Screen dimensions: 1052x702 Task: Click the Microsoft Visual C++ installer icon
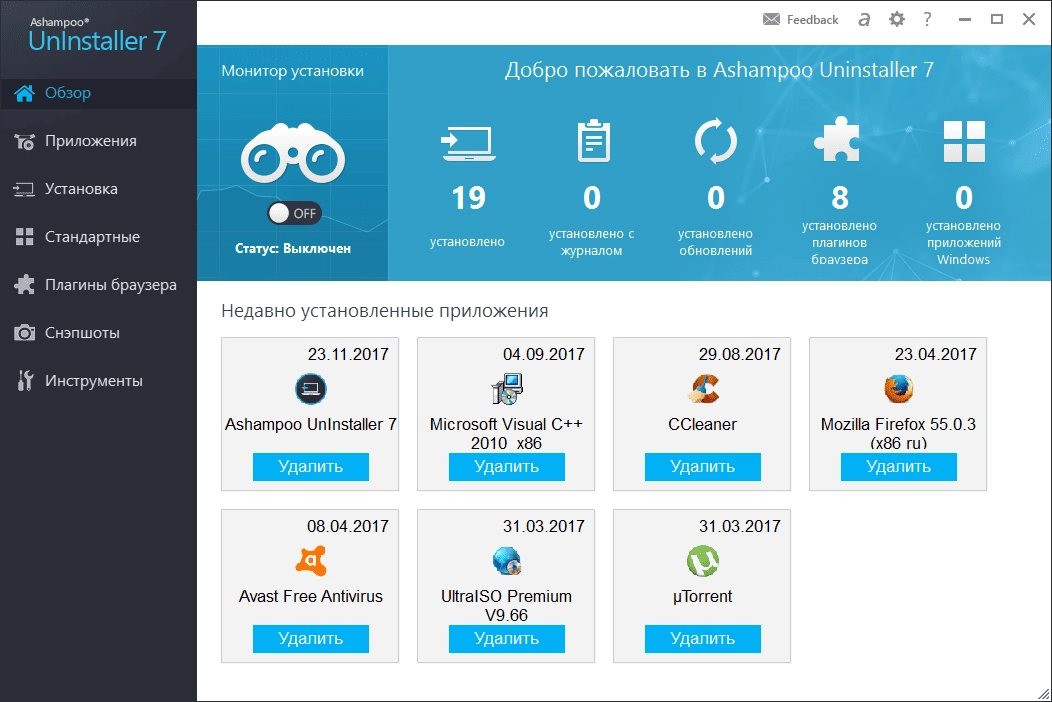point(507,389)
